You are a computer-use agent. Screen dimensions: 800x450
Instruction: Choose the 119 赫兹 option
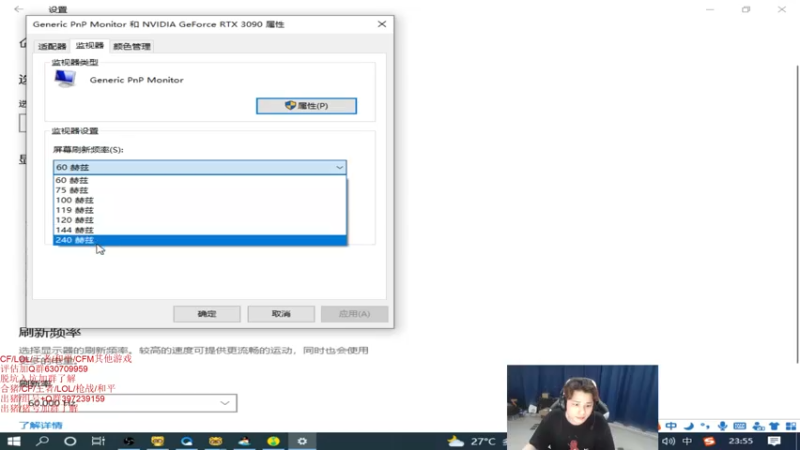[199, 210]
